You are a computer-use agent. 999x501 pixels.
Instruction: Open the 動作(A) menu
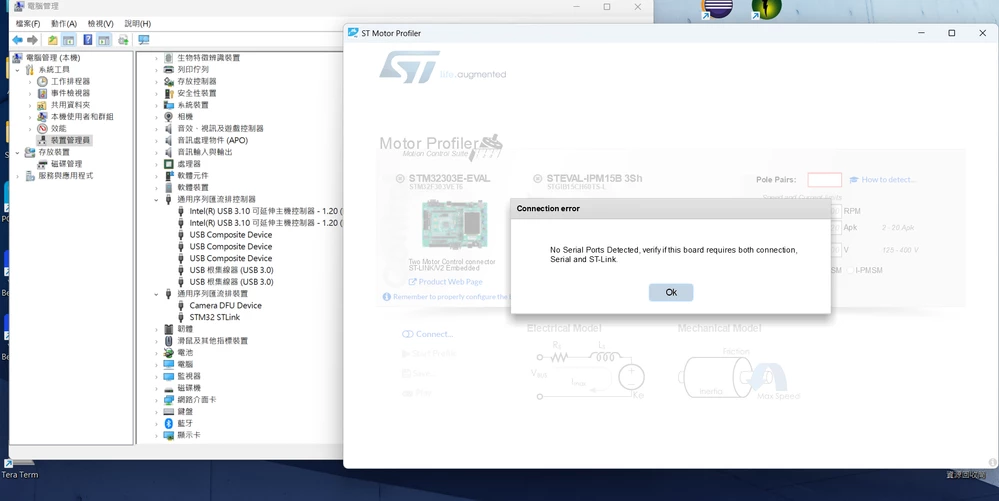coord(64,24)
